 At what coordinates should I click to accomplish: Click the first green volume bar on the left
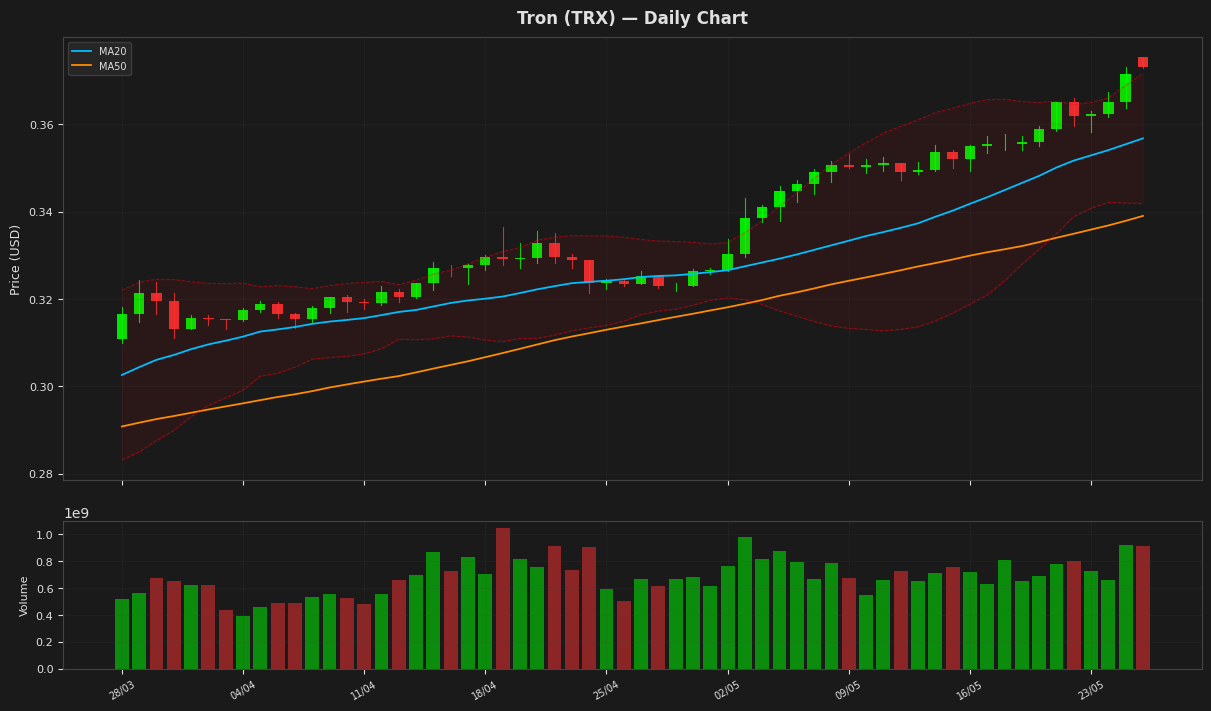(x=122, y=634)
